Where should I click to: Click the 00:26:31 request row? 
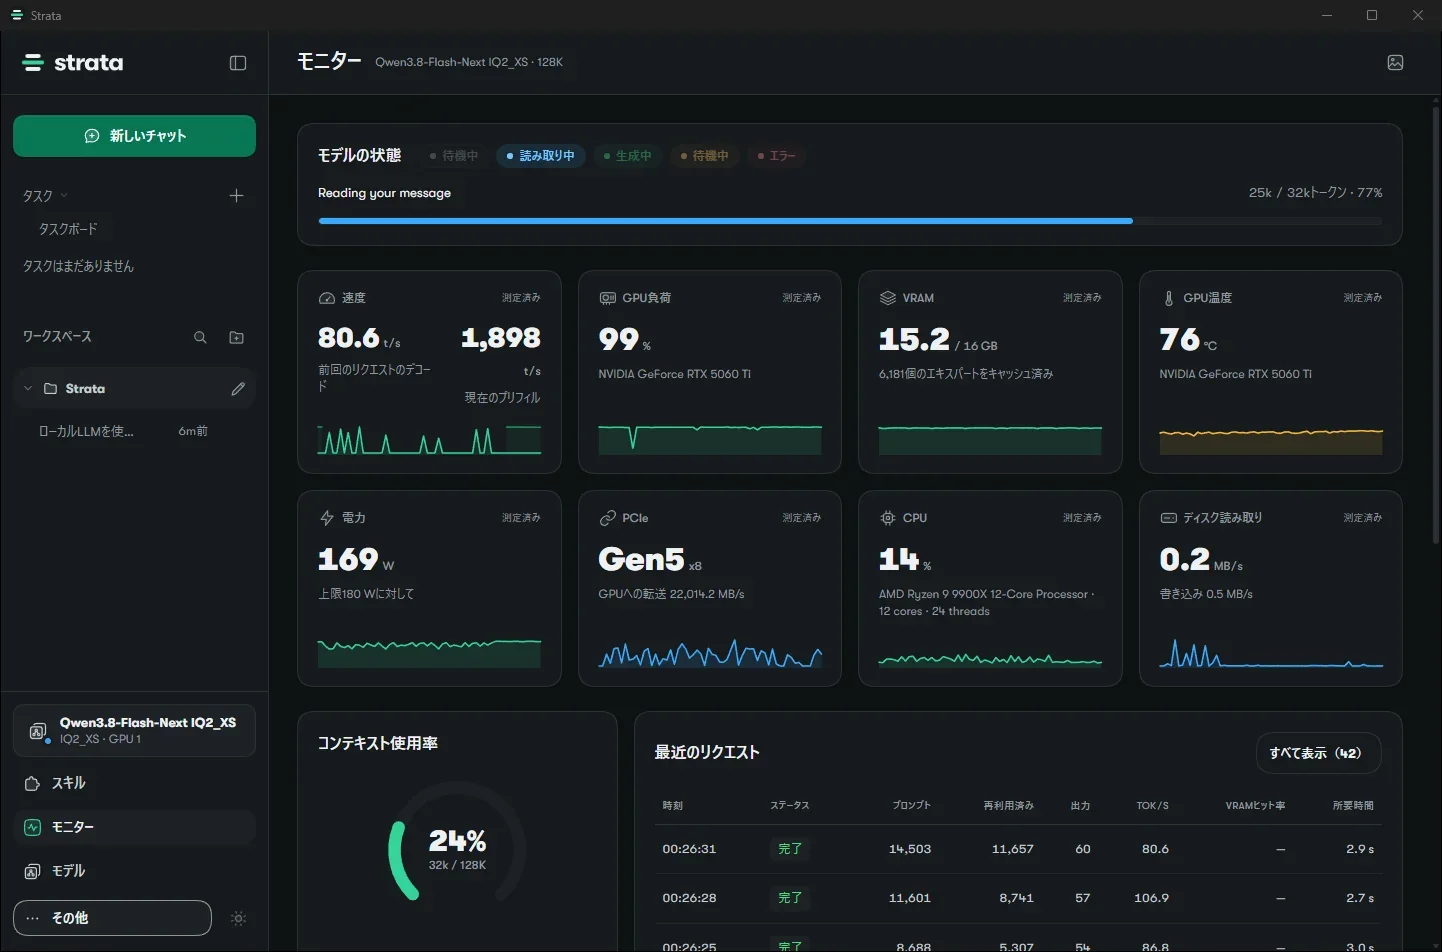(1018, 849)
